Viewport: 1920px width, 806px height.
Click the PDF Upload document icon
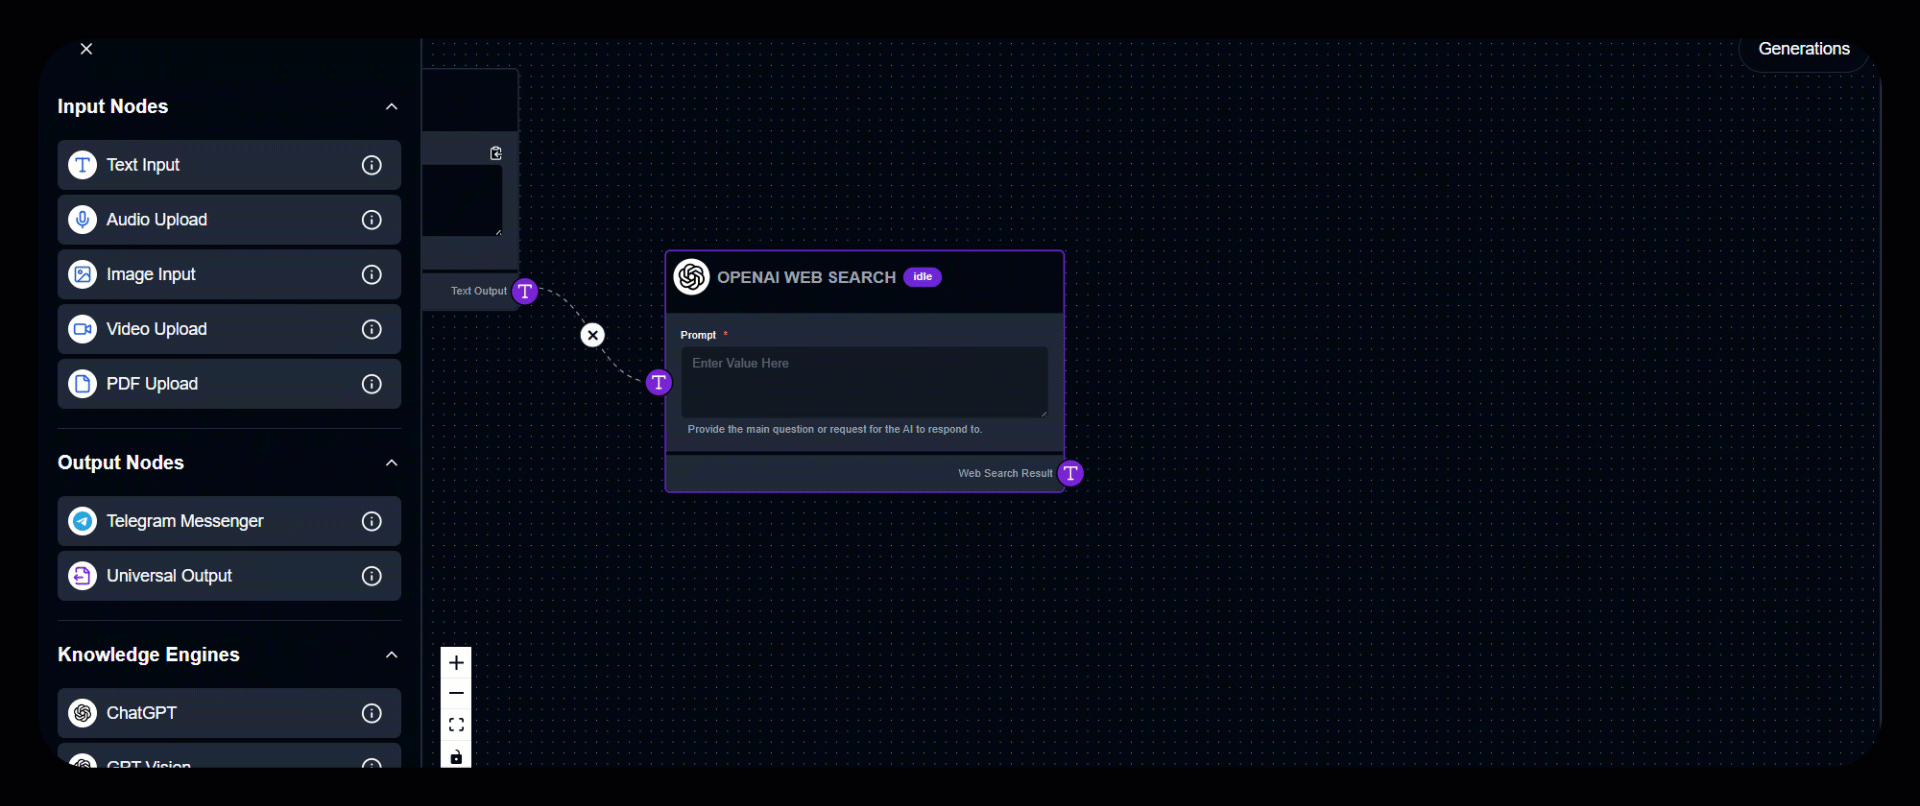click(83, 384)
